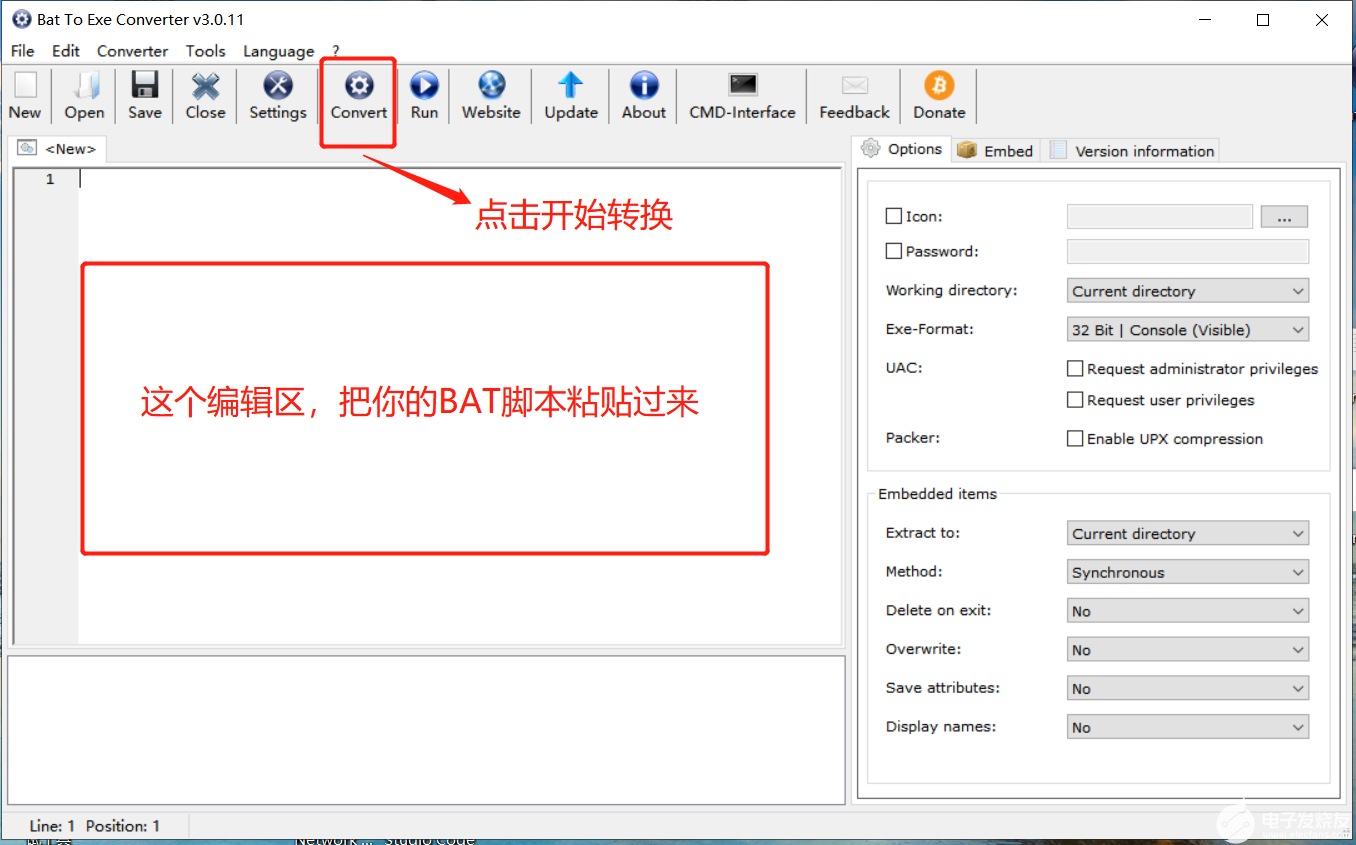The height and width of the screenshot is (845, 1356).
Task: Click the app icon in title bar
Action: coord(21,20)
